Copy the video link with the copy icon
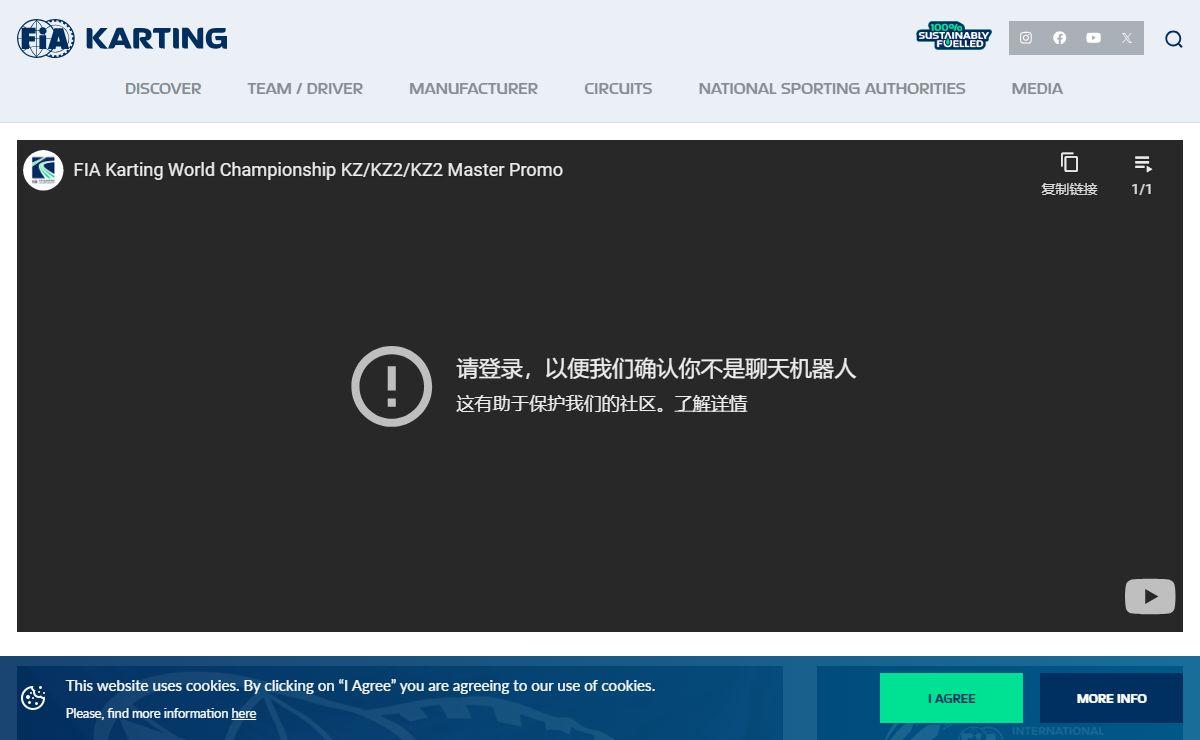Screen dimensions: 1200x740 pyautogui.click(x=1069, y=163)
